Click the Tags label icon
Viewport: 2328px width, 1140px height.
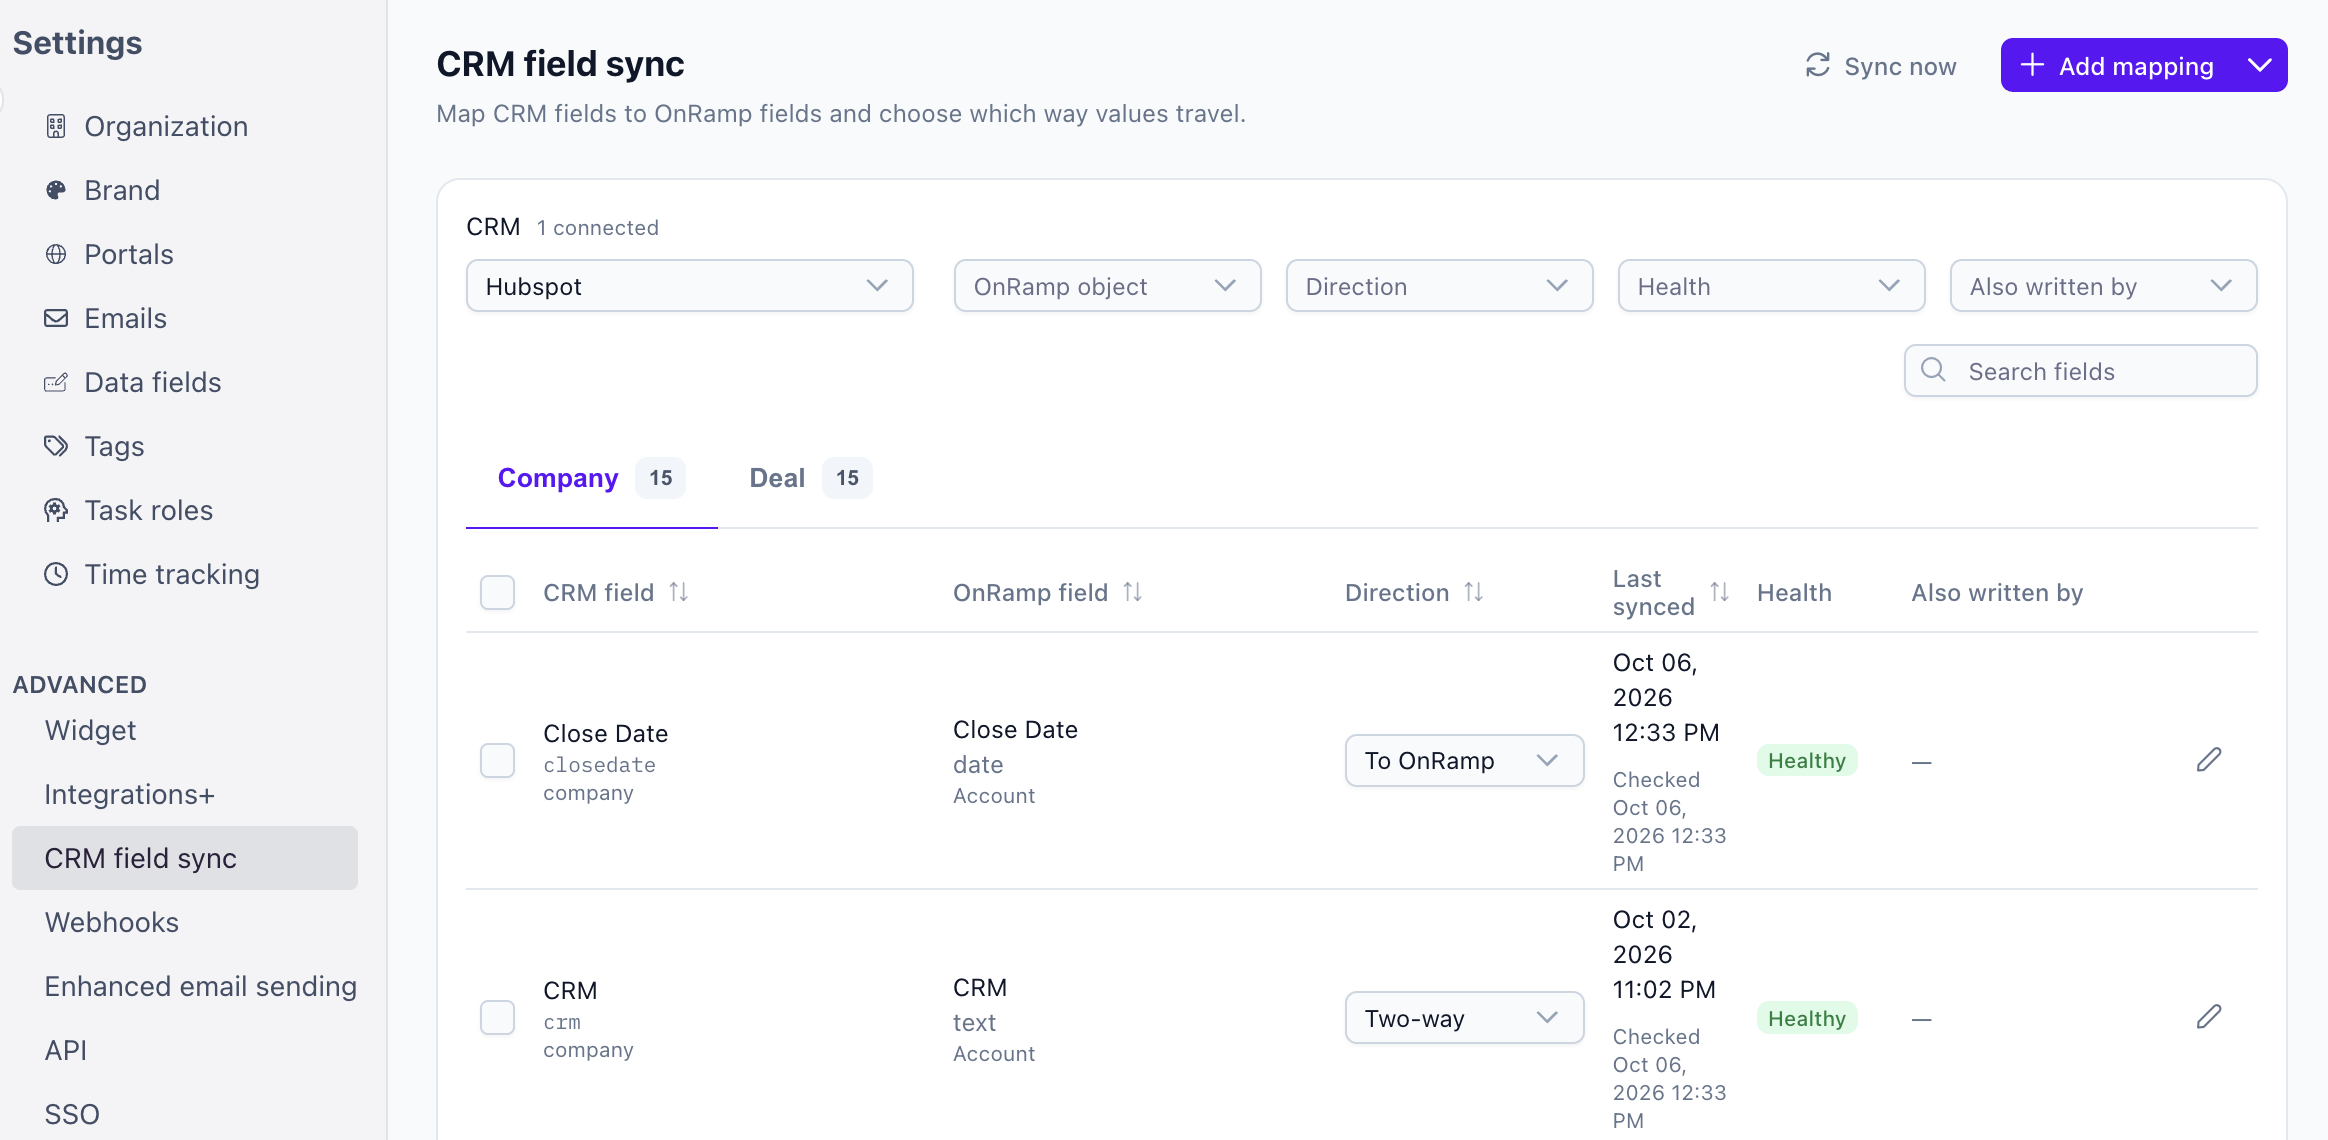[x=56, y=446]
